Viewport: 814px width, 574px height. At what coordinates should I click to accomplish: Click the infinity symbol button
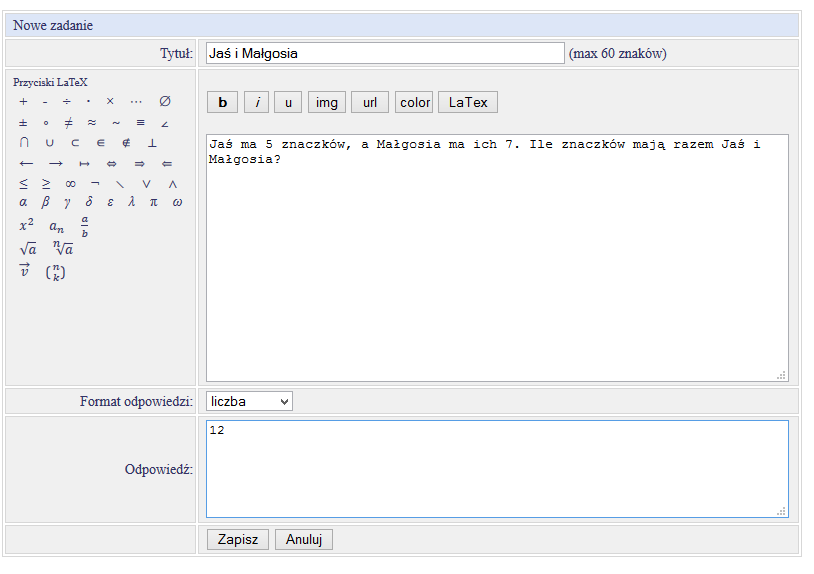[x=70, y=184]
